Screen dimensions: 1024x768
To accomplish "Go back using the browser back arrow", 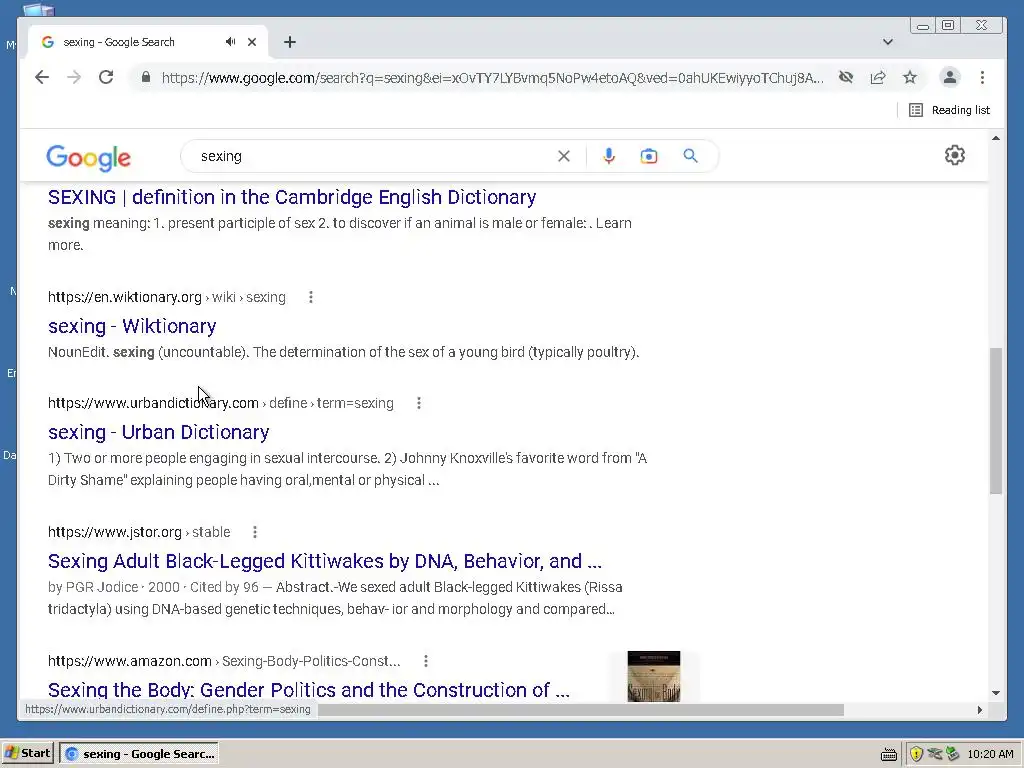I will pos(42,78).
